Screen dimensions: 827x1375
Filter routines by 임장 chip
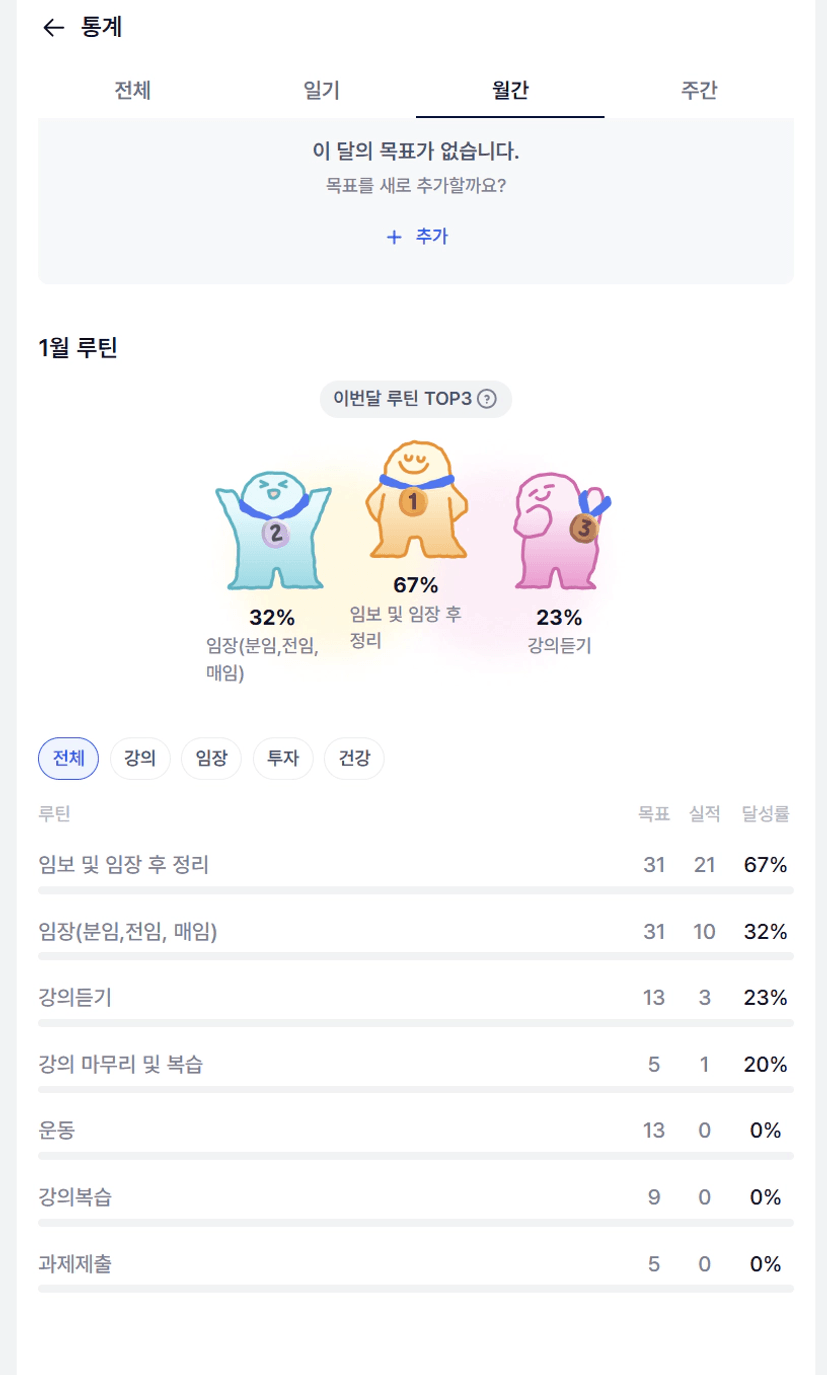(x=211, y=759)
